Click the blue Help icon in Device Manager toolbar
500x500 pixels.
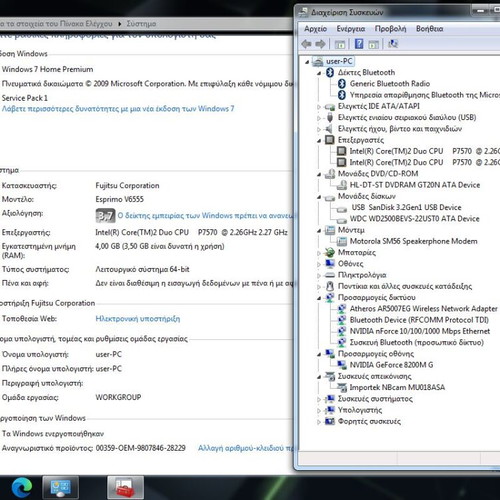point(359,44)
